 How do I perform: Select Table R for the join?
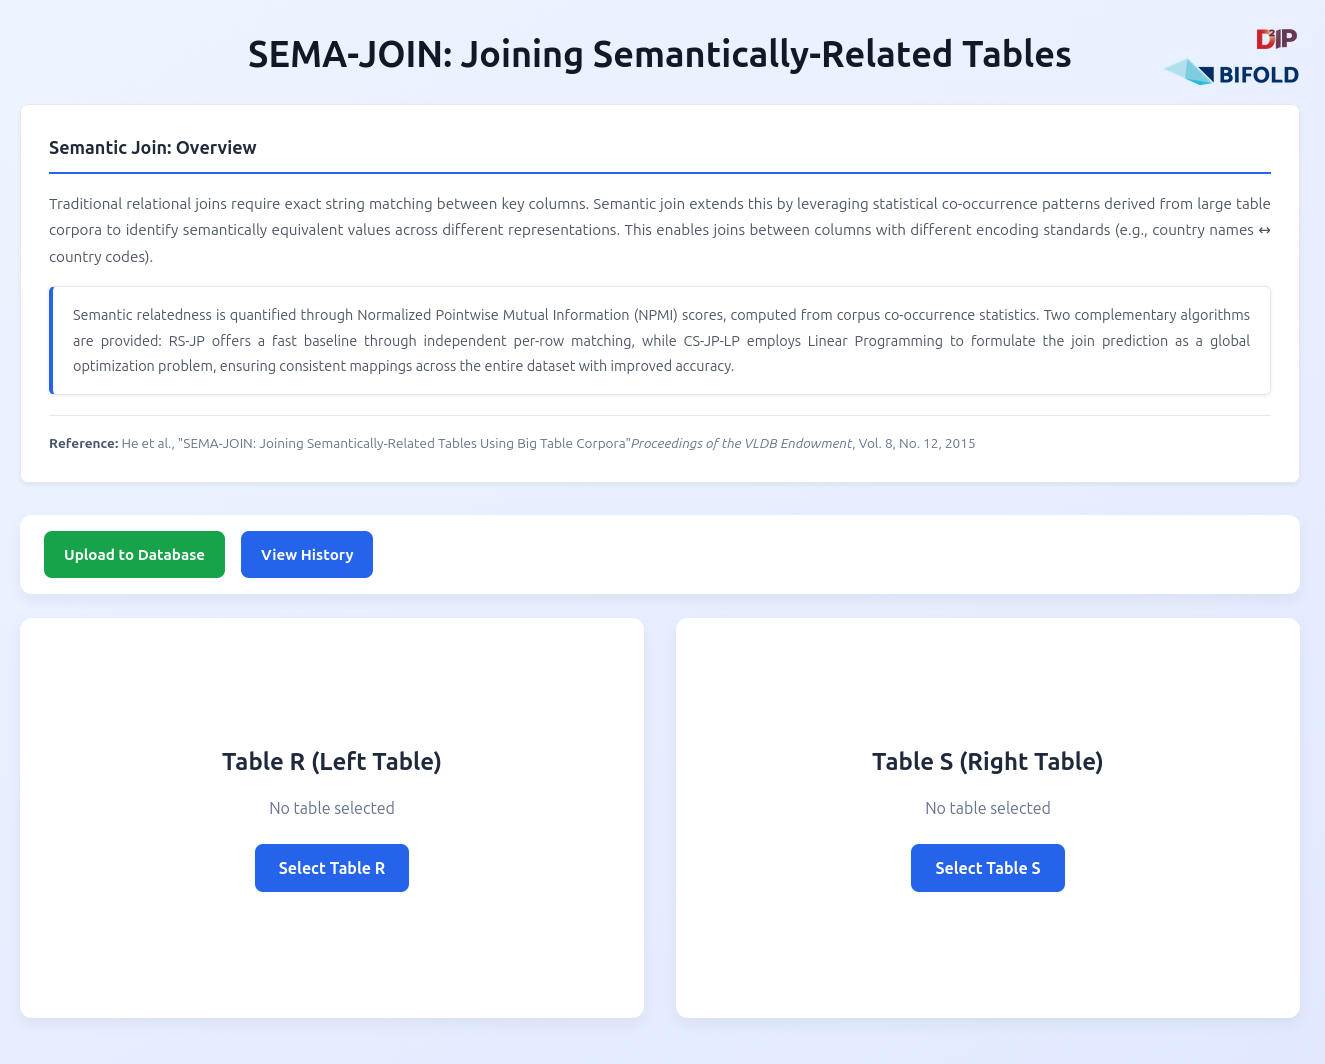coord(331,867)
